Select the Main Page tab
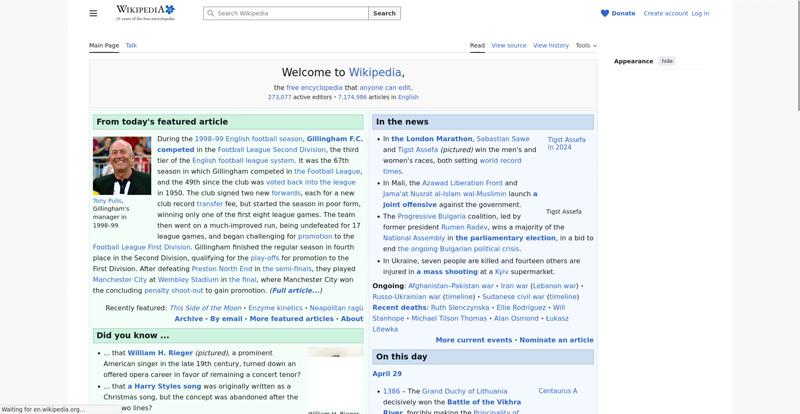 point(104,45)
